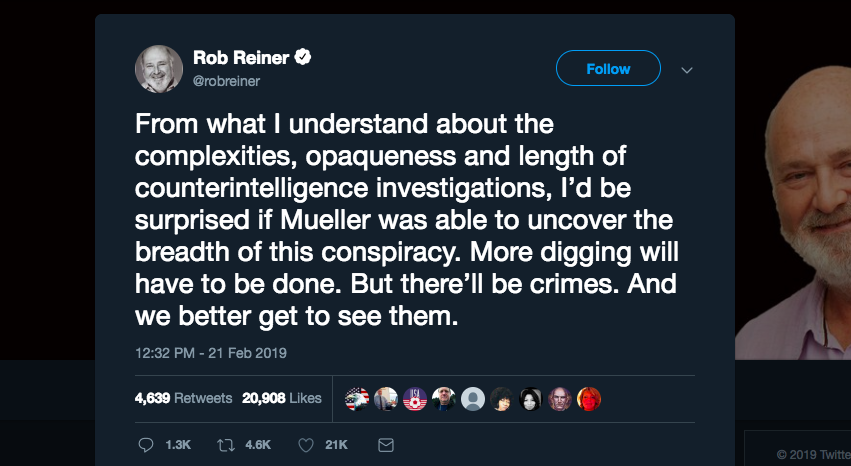Image resolution: width=851 pixels, height=466 pixels.
Task: View the 4,639 Retweets list
Action: (x=183, y=398)
